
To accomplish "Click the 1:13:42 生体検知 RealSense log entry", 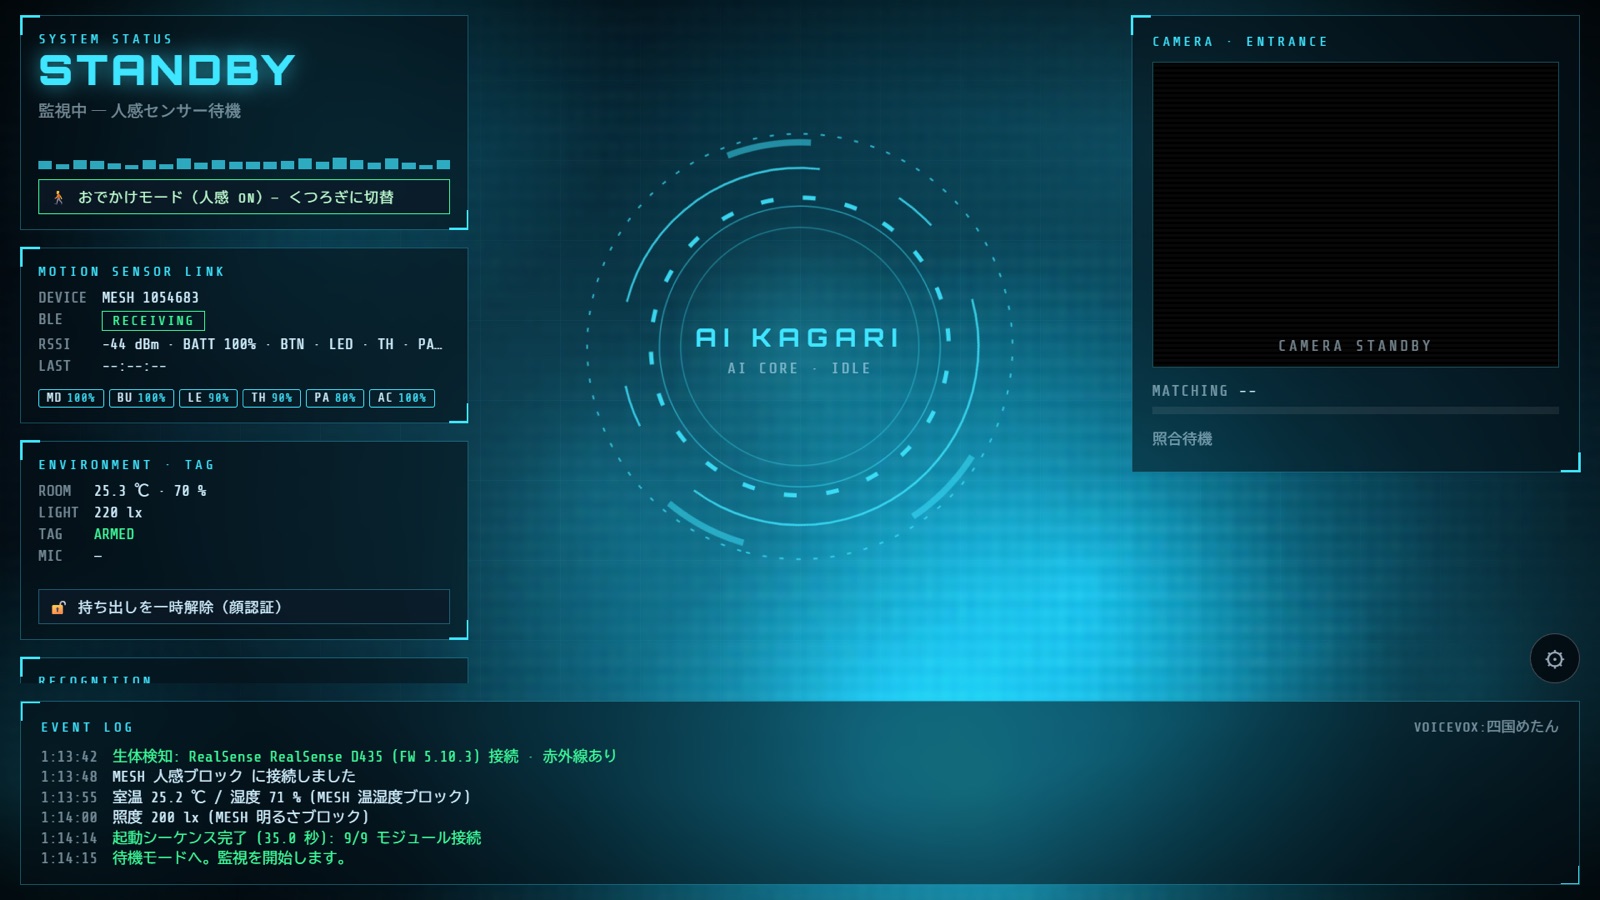I will [x=329, y=757].
